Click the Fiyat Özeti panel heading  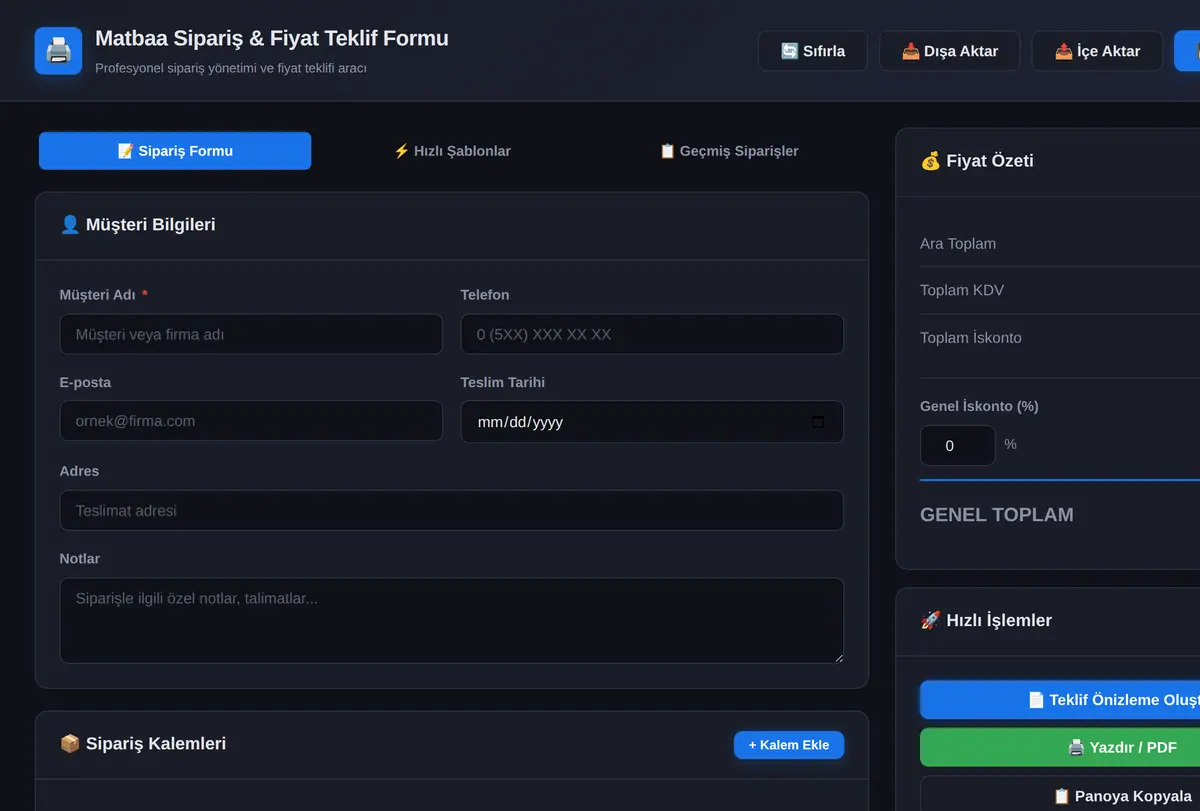977,161
